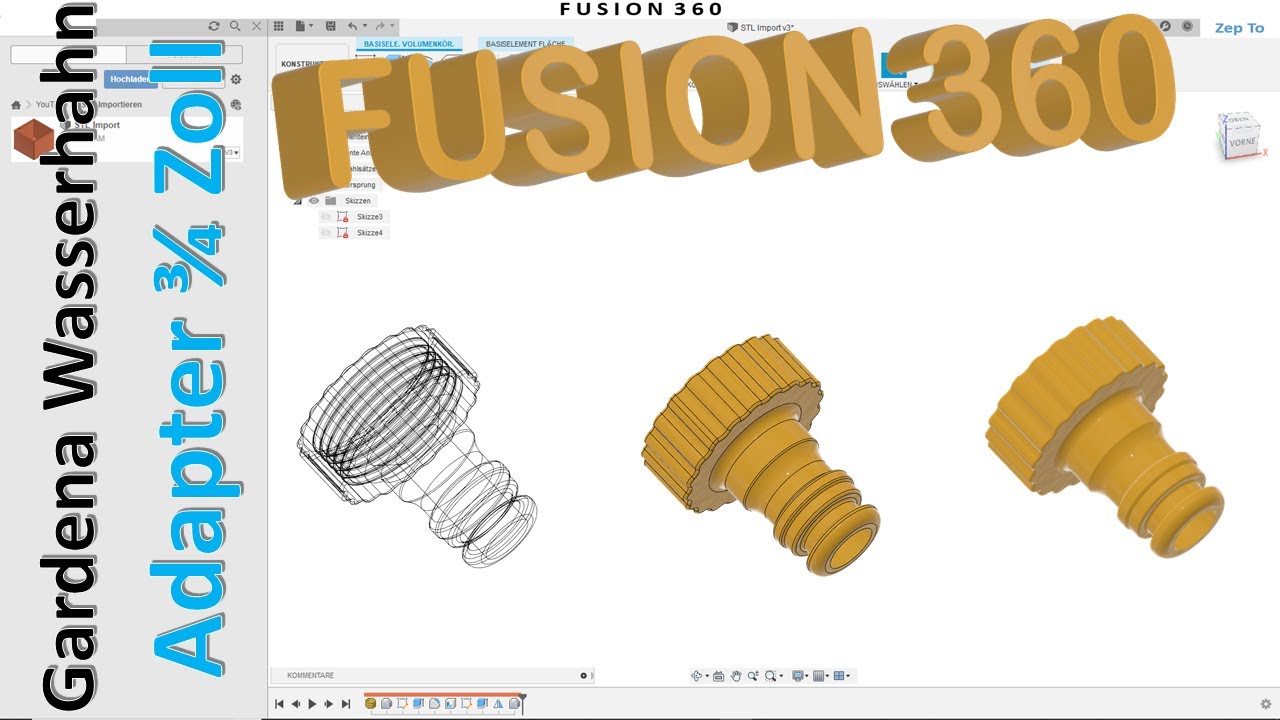1280x720 pixels.
Task: Click the Hochladen upload button
Action: coord(131,79)
